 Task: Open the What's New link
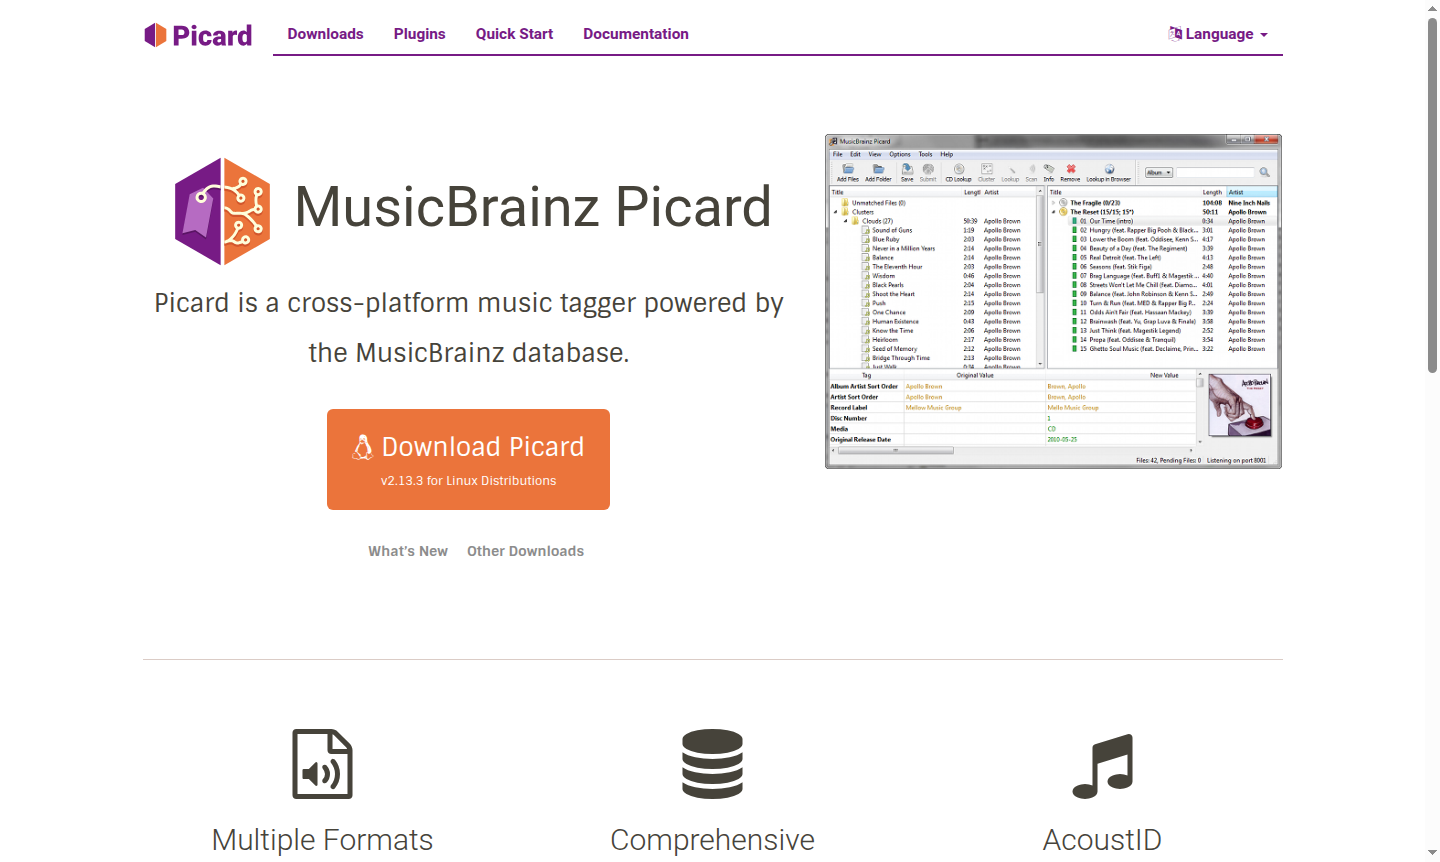[x=407, y=550]
